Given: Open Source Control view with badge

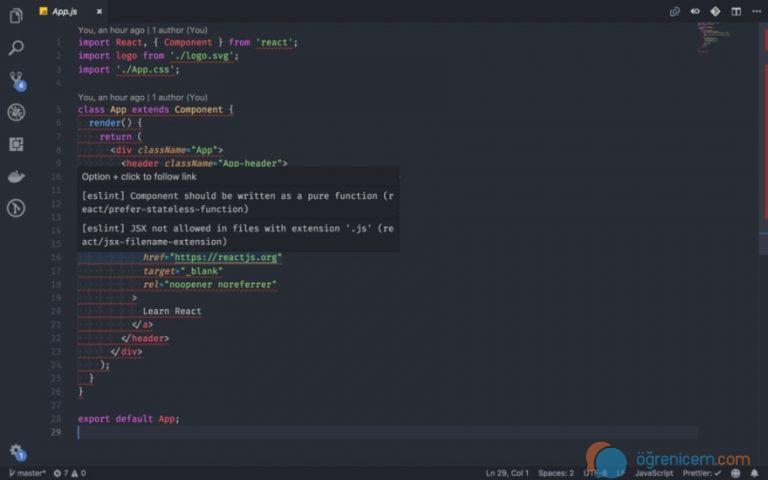Looking at the screenshot, I should pyautogui.click(x=16, y=79).
